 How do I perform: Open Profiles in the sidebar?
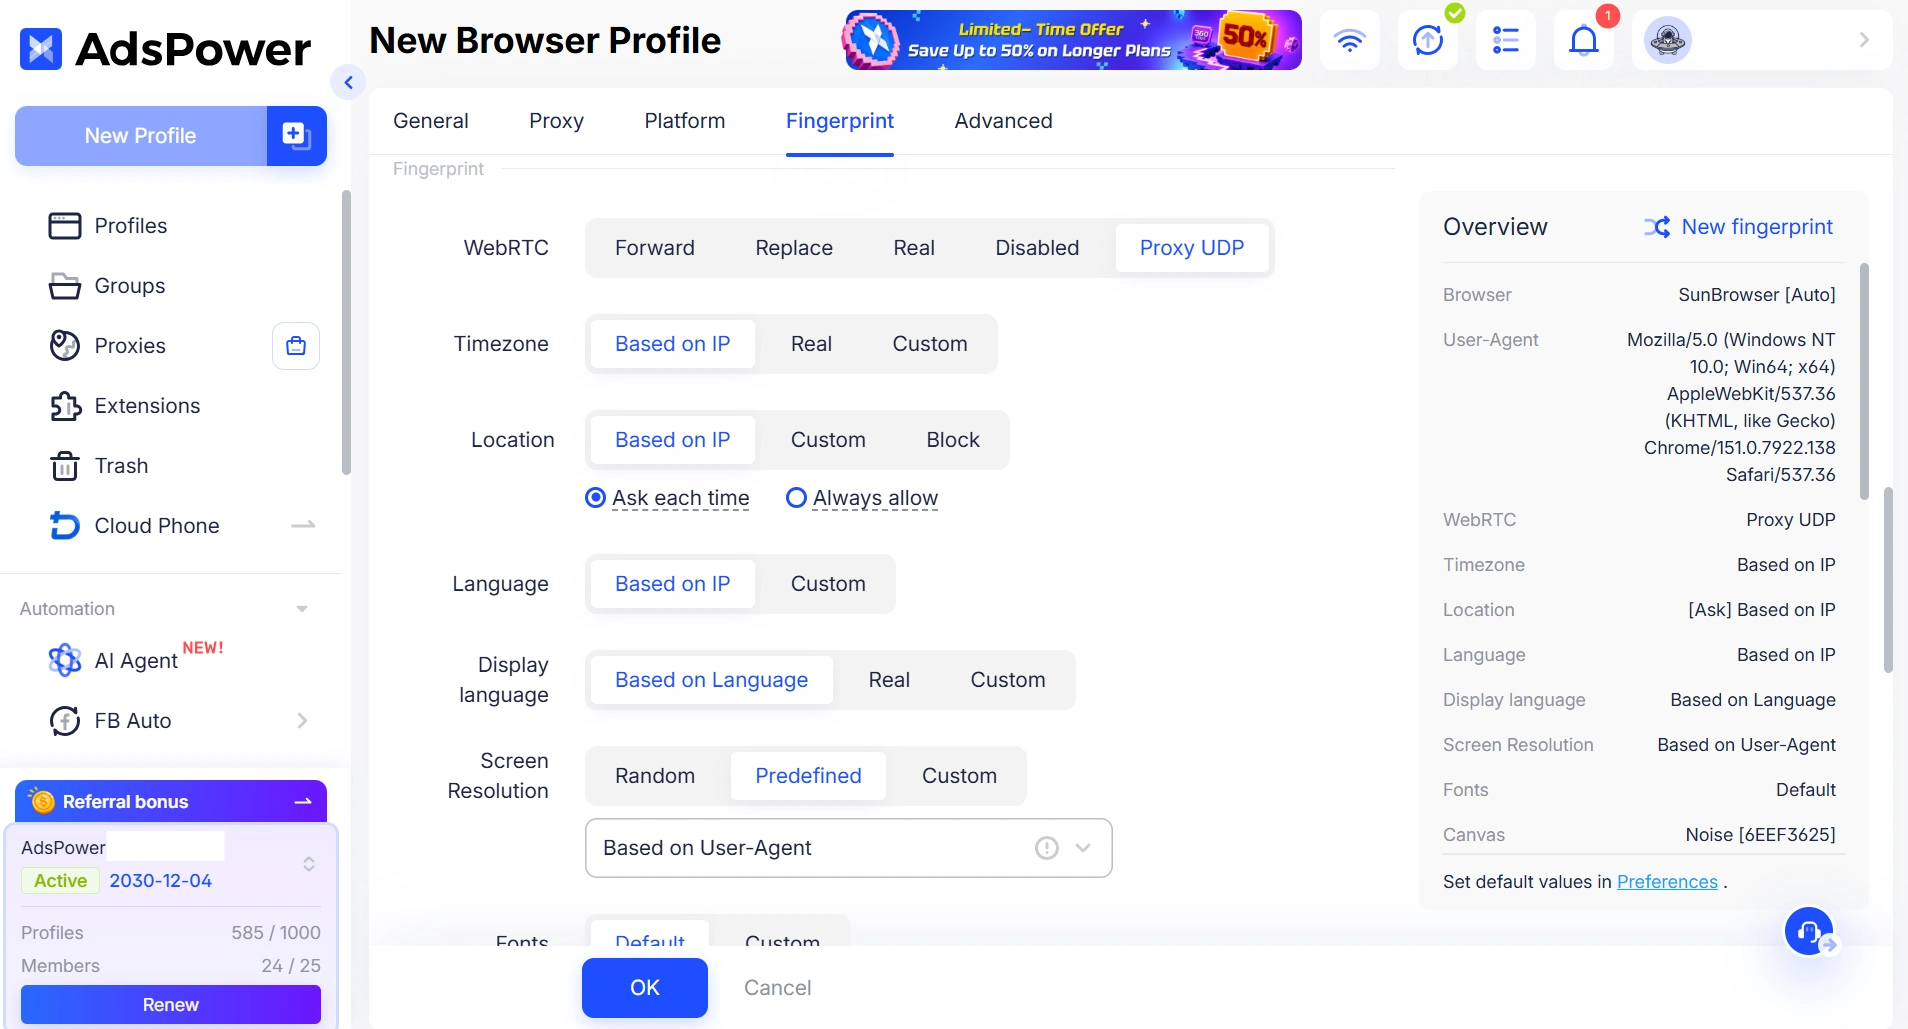[x=130, y=226]
